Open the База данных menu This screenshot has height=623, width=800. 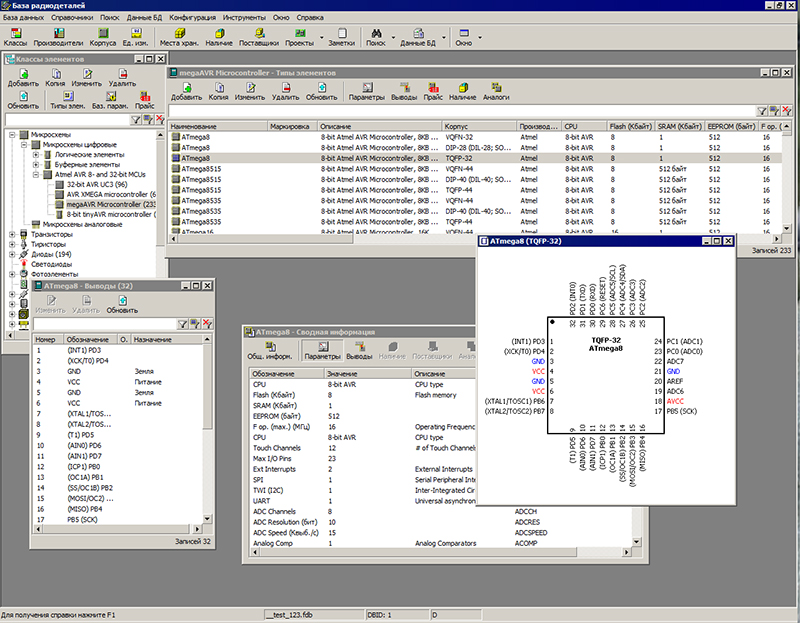[x=23, y=17]
